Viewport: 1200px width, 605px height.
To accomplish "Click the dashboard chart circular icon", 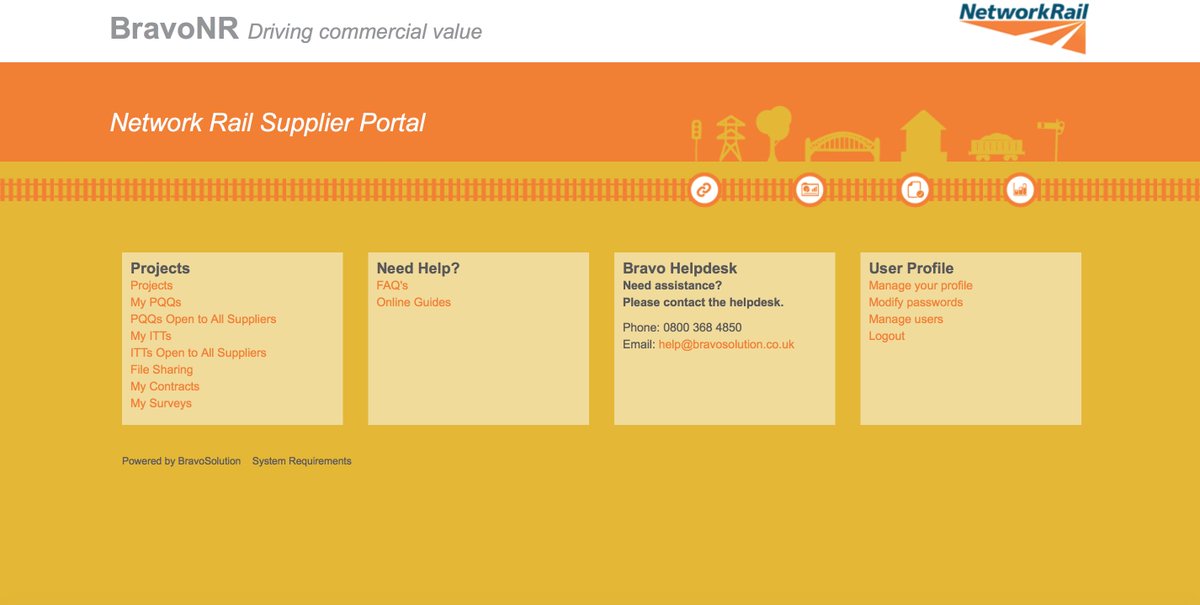I will (x=810, y=189).
